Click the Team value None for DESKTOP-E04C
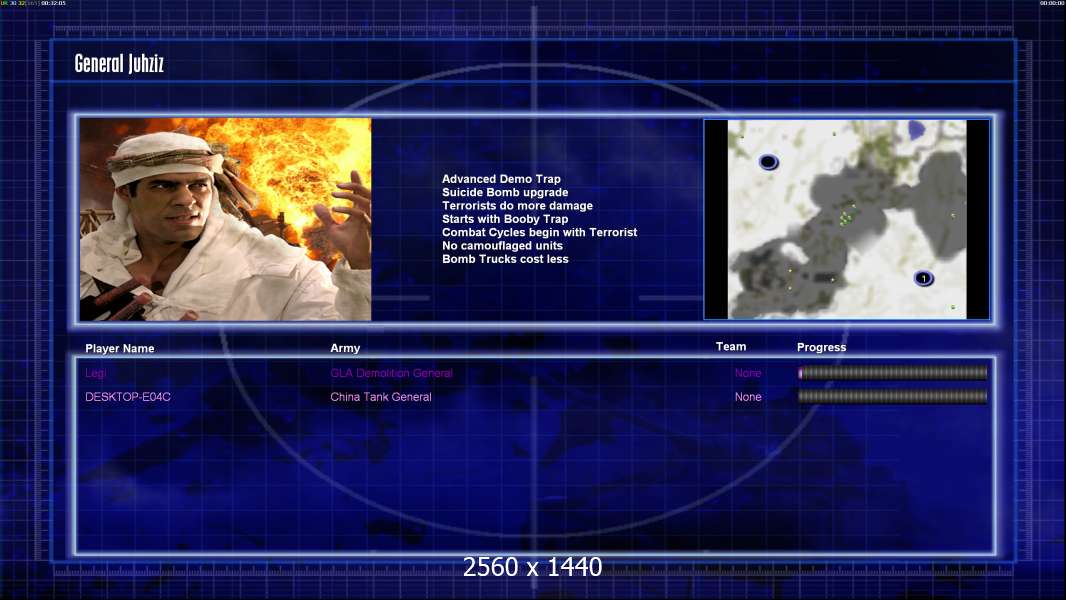The image size is (1066, 600). (x=748, y=397)
